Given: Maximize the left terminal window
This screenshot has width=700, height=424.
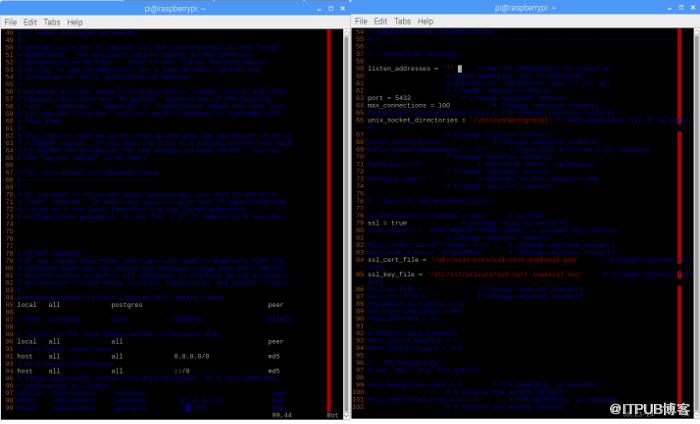Looking at the screenshot, I should (331, 8).
